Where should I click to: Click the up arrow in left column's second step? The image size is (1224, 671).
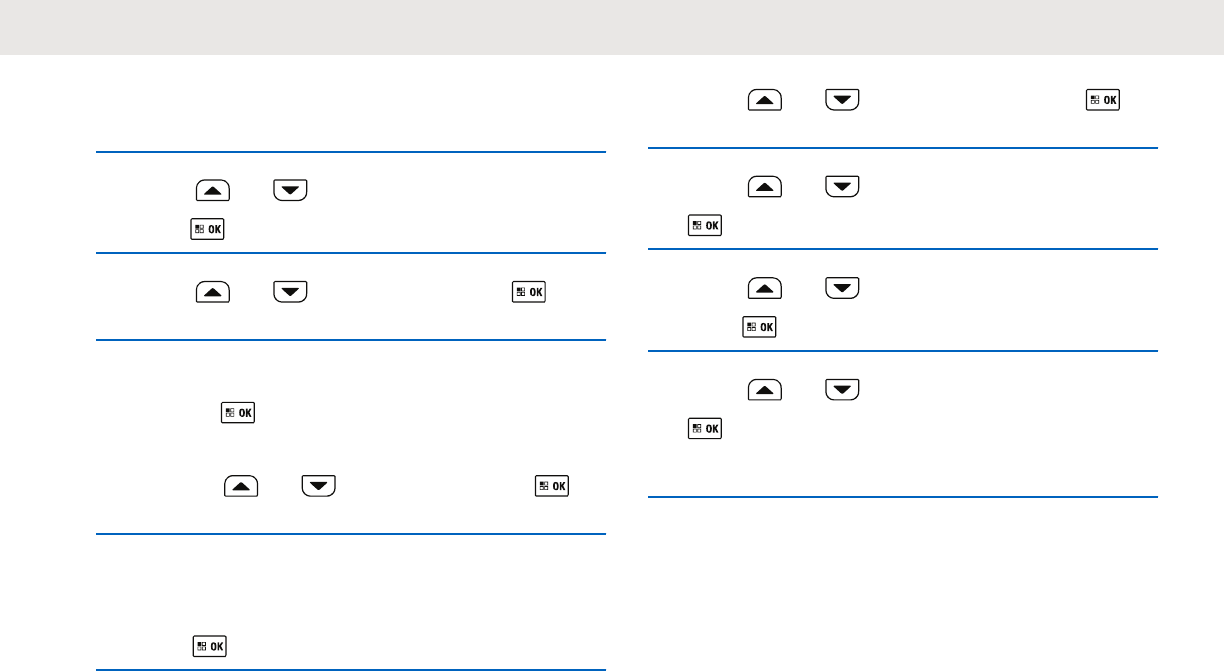point(214,292)
